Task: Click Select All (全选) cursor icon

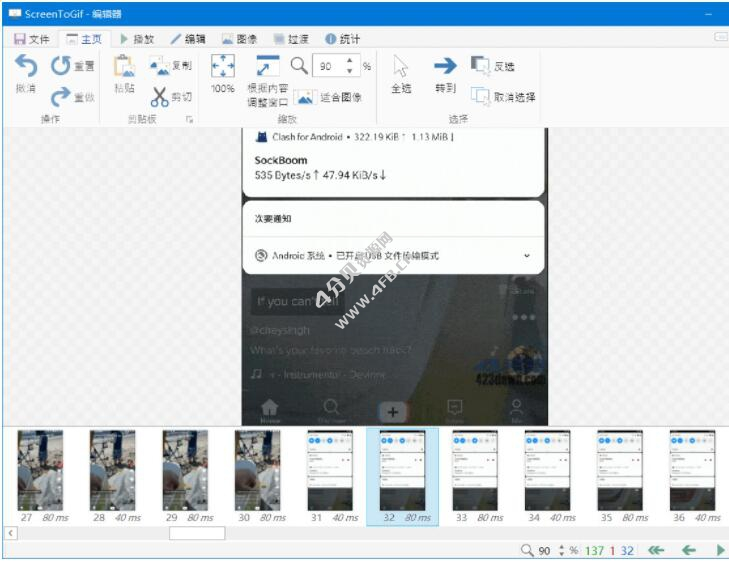Action: [x=401, y=67]
